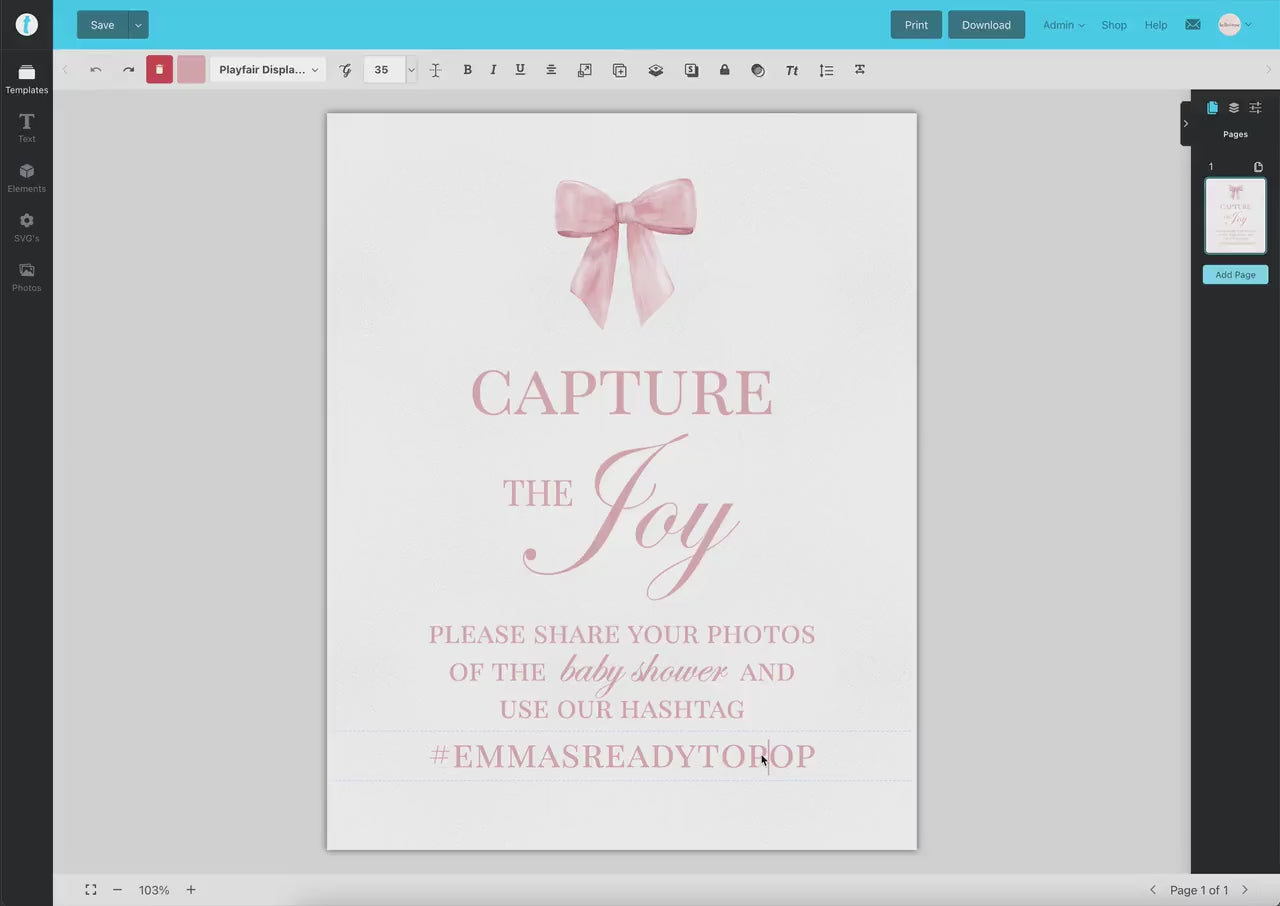The image size is (1280, 906).
Task: Open the layer ordering icon in toolbar
Action: pyautogui.click(x=655, y=70)
